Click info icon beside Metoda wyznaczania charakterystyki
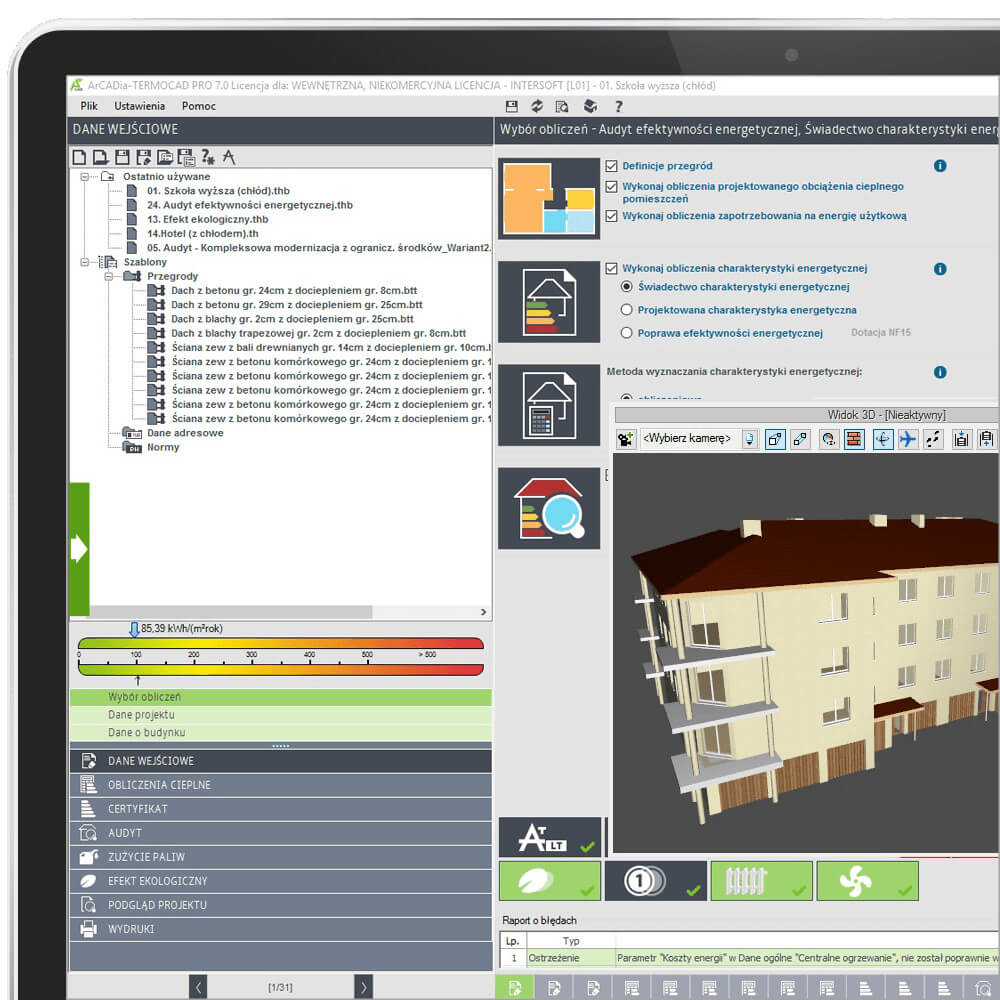Screen dimensions: 1000x1000 pyautogui.click(x=940, y=372)
